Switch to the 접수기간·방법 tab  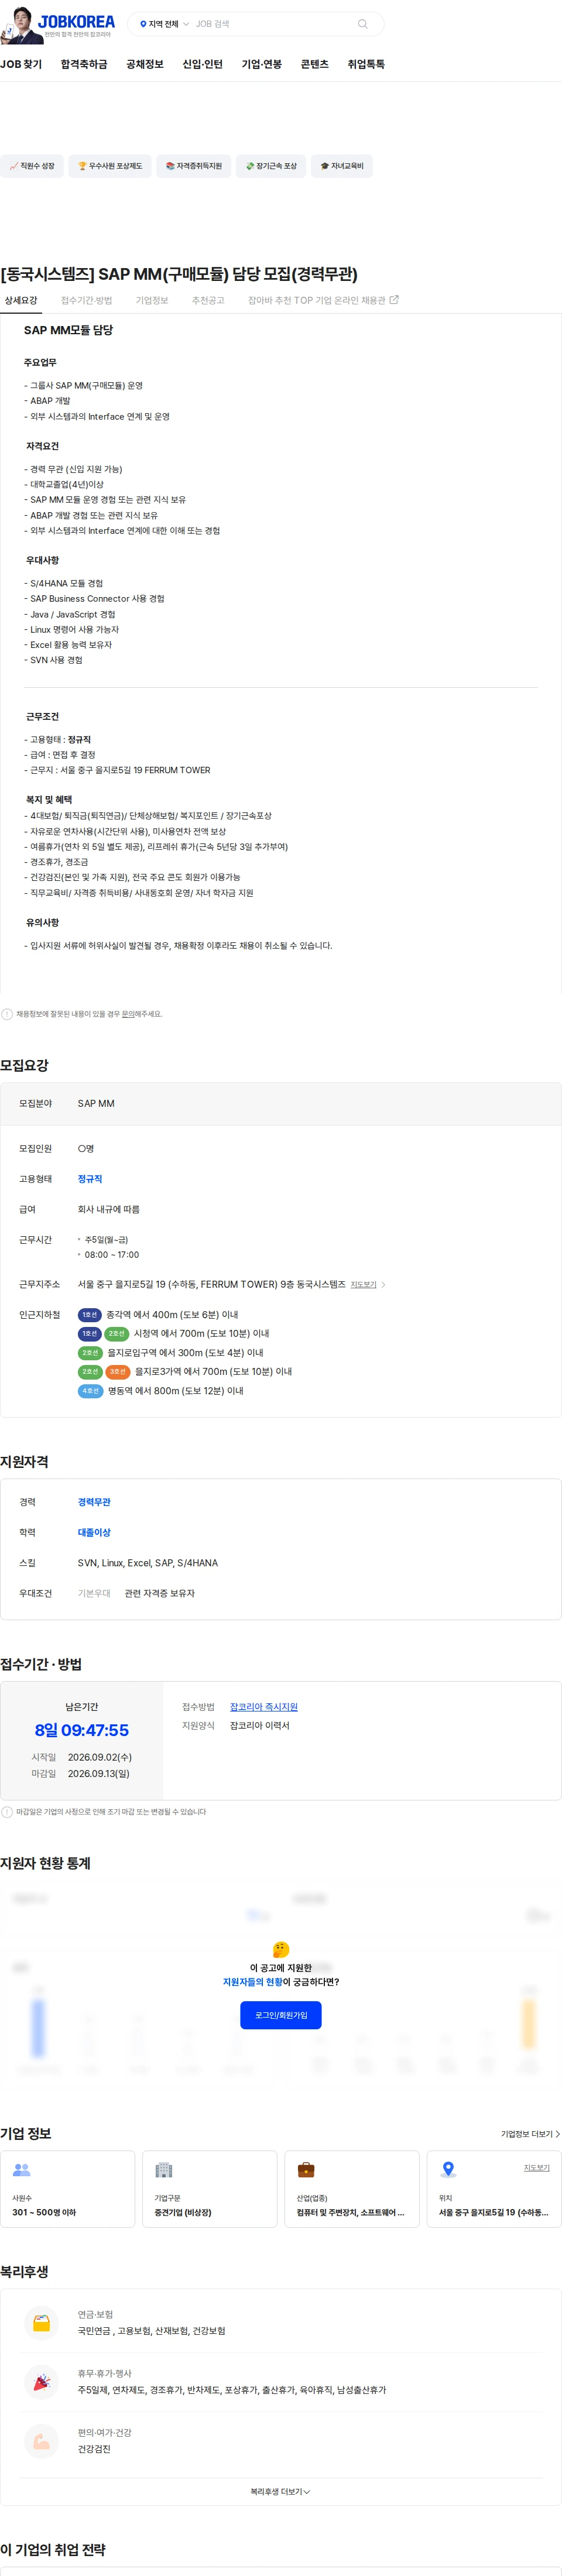point(86,300)
